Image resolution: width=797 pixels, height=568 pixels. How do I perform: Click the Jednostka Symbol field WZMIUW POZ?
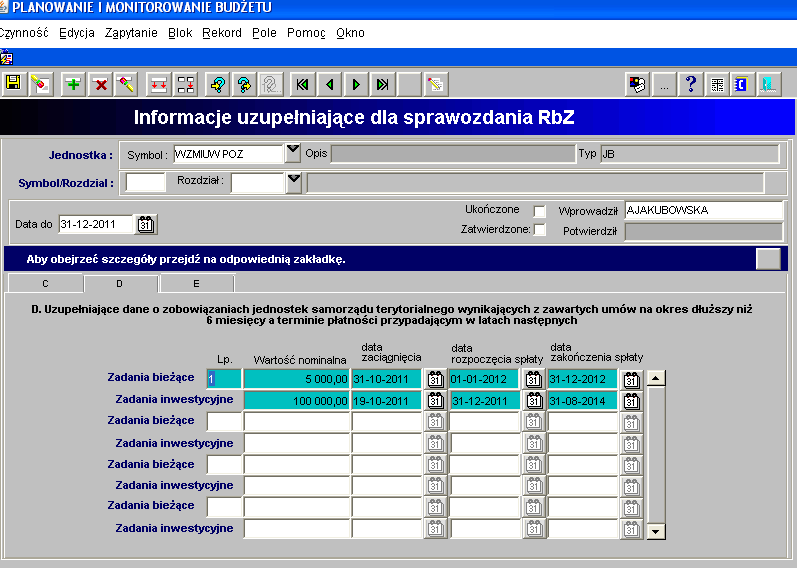tap(228, 154)
